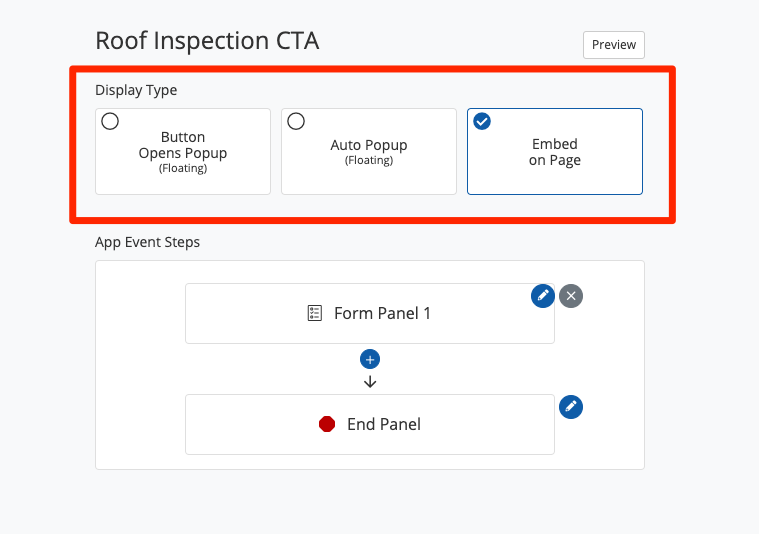759x534 pixels.
Task: Click the form list icon in Form Panel 1
Action: click(x=315, y=313)
